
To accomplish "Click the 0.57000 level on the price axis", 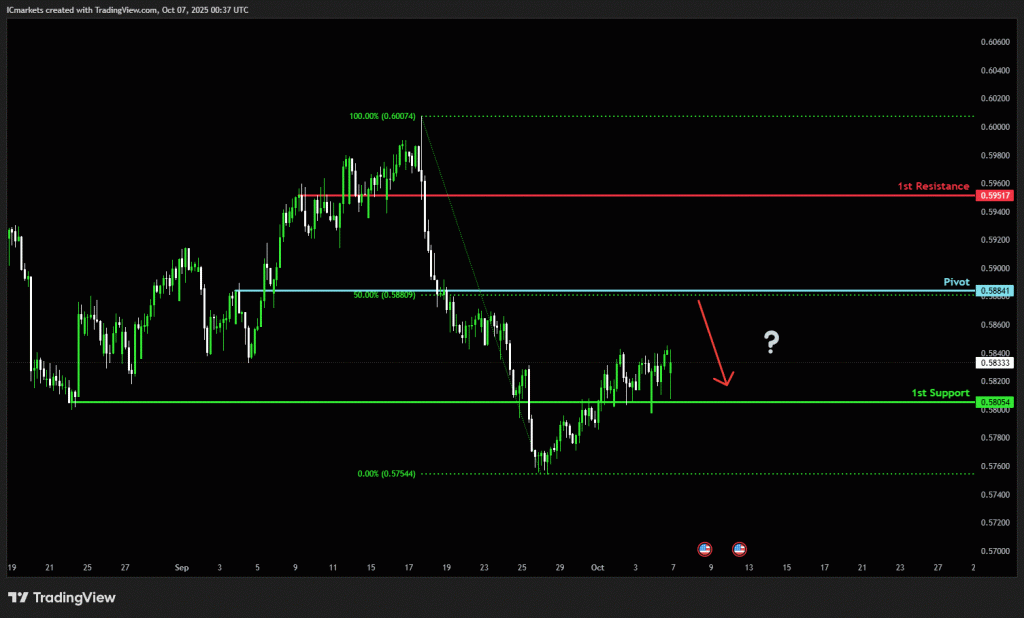I will [x=995, y=551].
